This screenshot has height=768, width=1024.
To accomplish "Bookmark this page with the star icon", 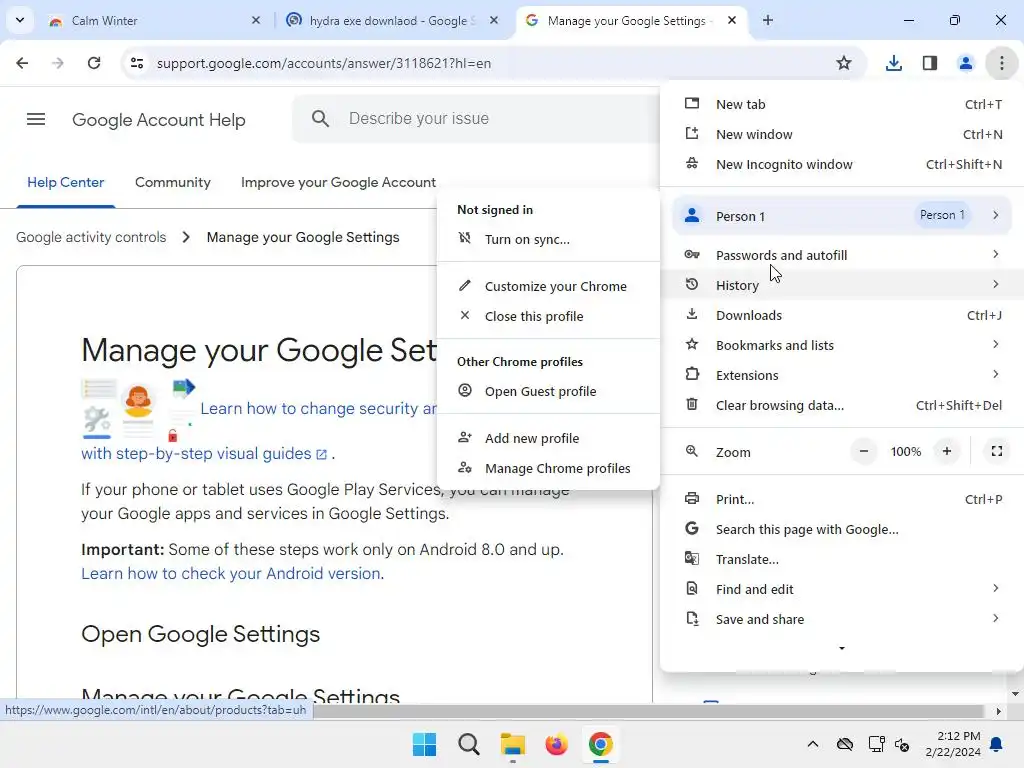I will (844, 63).
